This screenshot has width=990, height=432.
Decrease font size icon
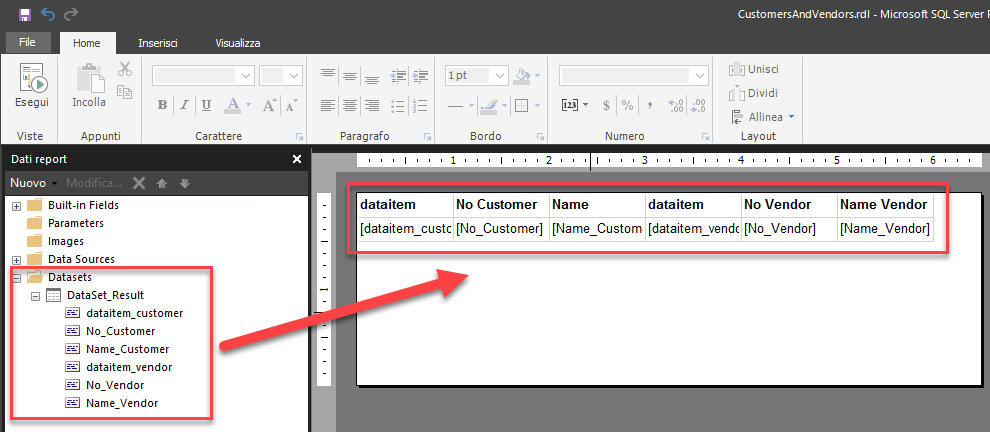291,105
